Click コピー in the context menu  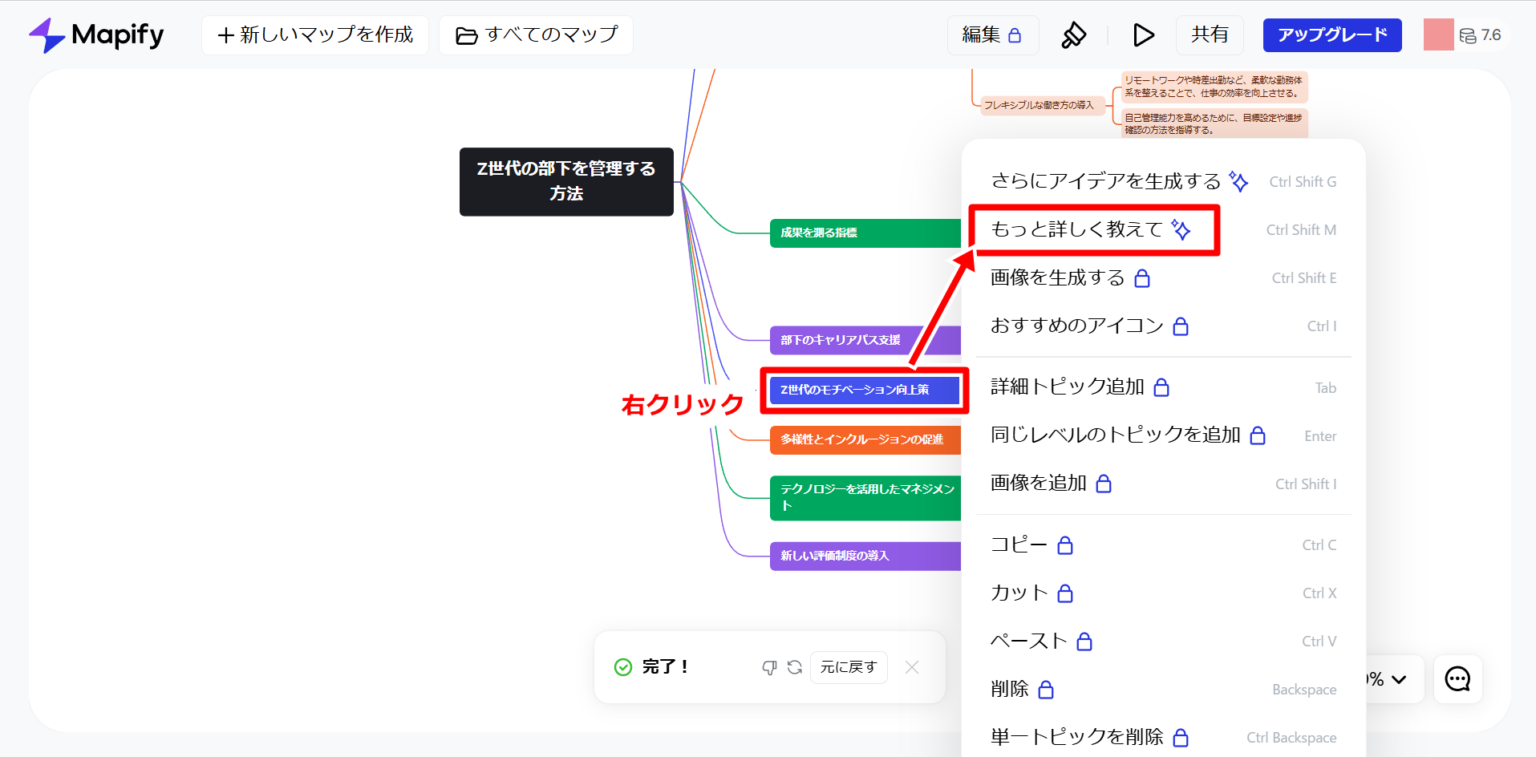(1020, 544)
